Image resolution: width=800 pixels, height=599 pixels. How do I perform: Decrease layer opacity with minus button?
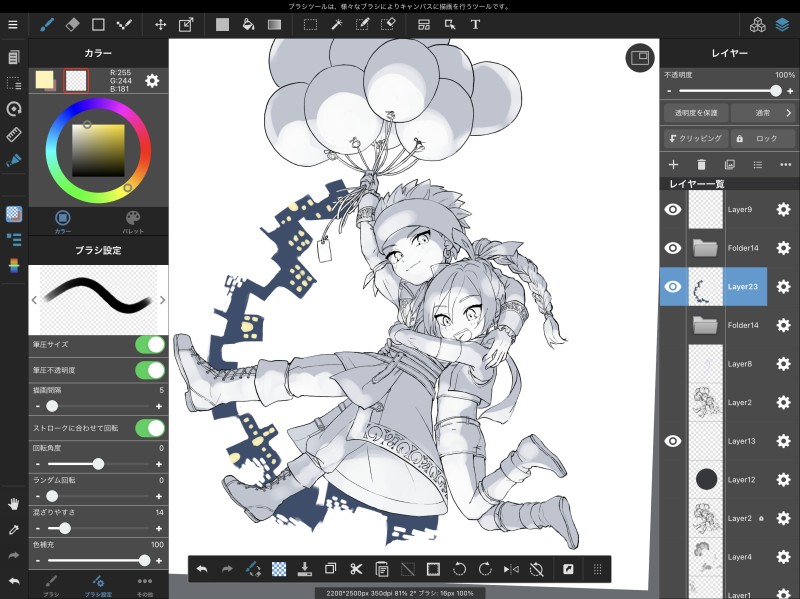(x=669, y=91)
